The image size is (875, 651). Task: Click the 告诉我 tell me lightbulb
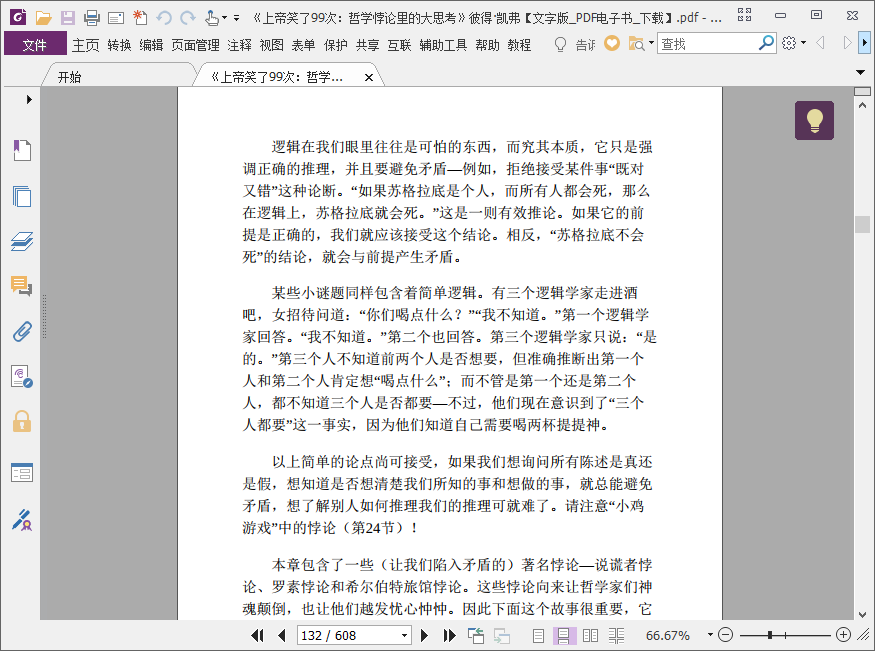point(560,44)
